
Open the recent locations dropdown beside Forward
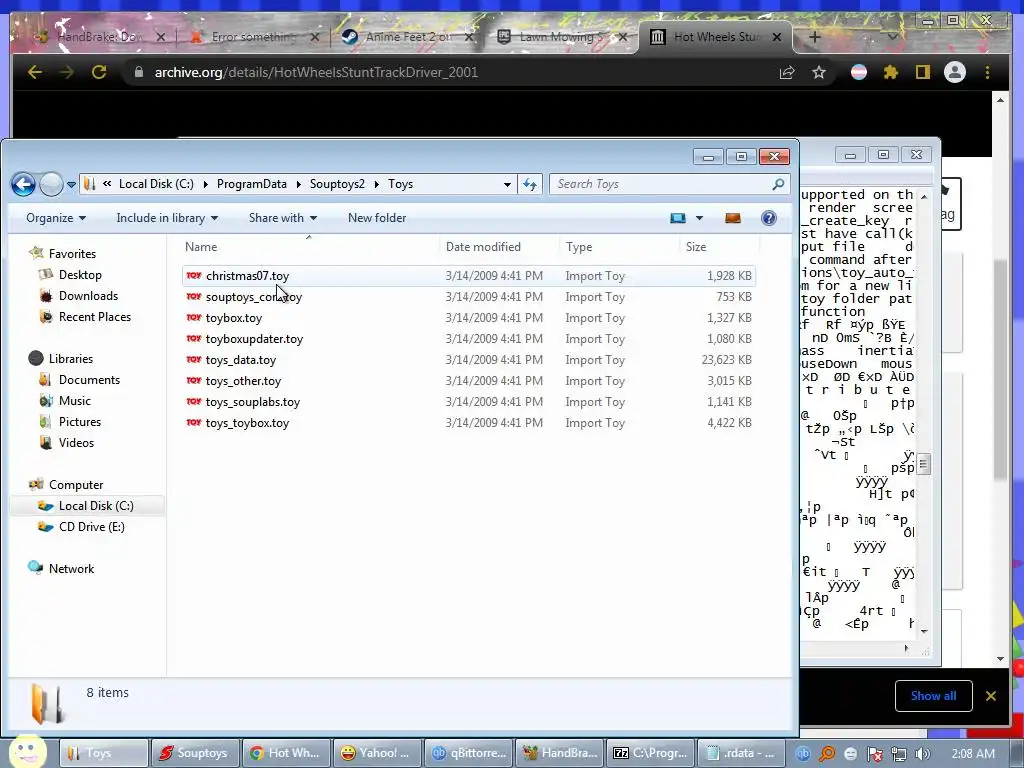tap(71, 185)
